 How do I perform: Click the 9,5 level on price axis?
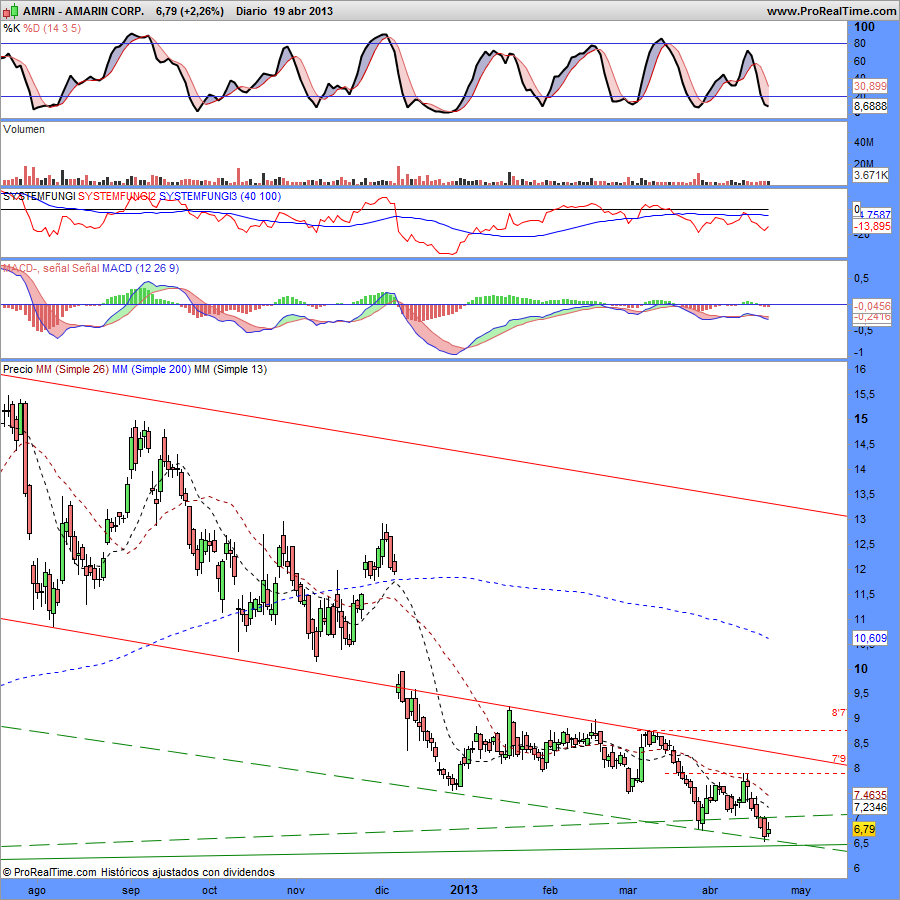click(x=862, y=693)
